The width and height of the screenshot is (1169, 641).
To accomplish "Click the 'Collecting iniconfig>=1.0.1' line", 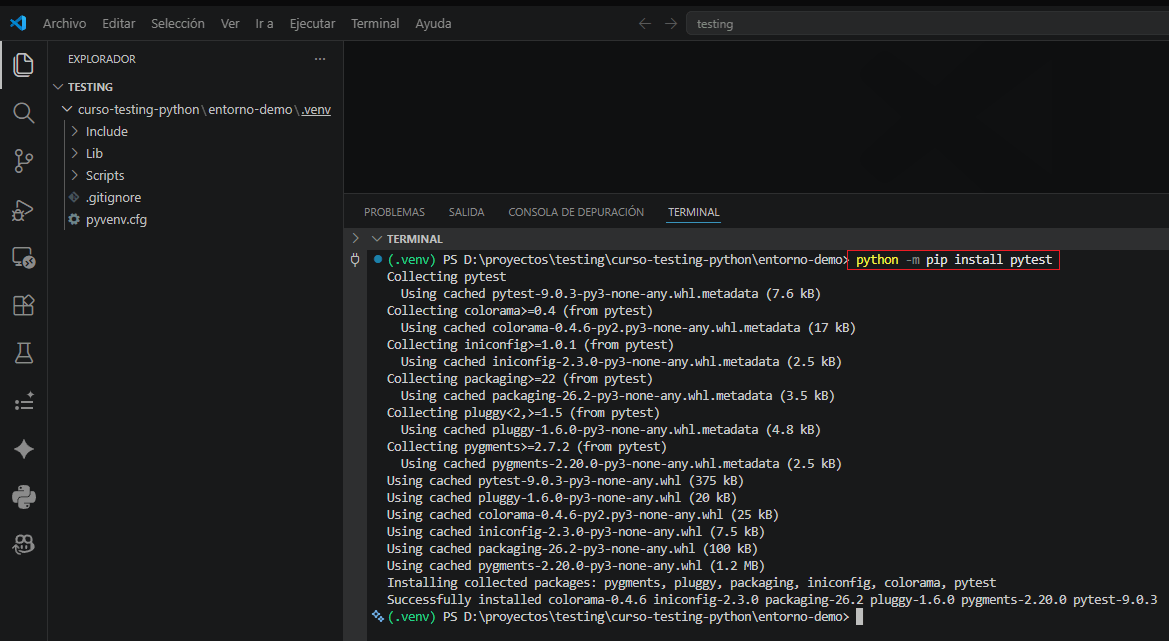I will click(530, 344).
